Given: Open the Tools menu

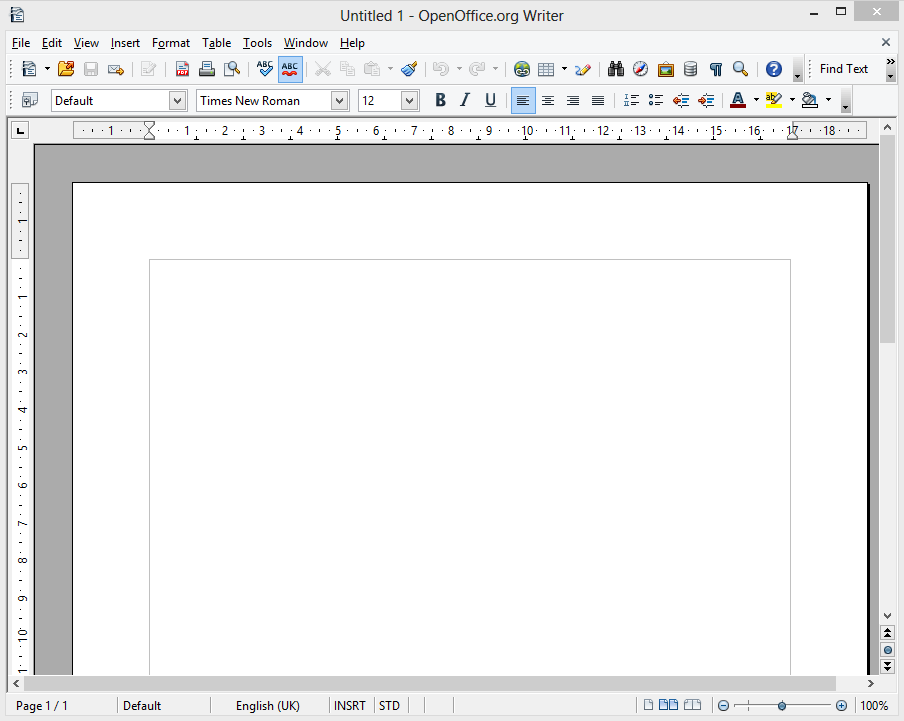Looking at the screenshot, I should [257, 43].
